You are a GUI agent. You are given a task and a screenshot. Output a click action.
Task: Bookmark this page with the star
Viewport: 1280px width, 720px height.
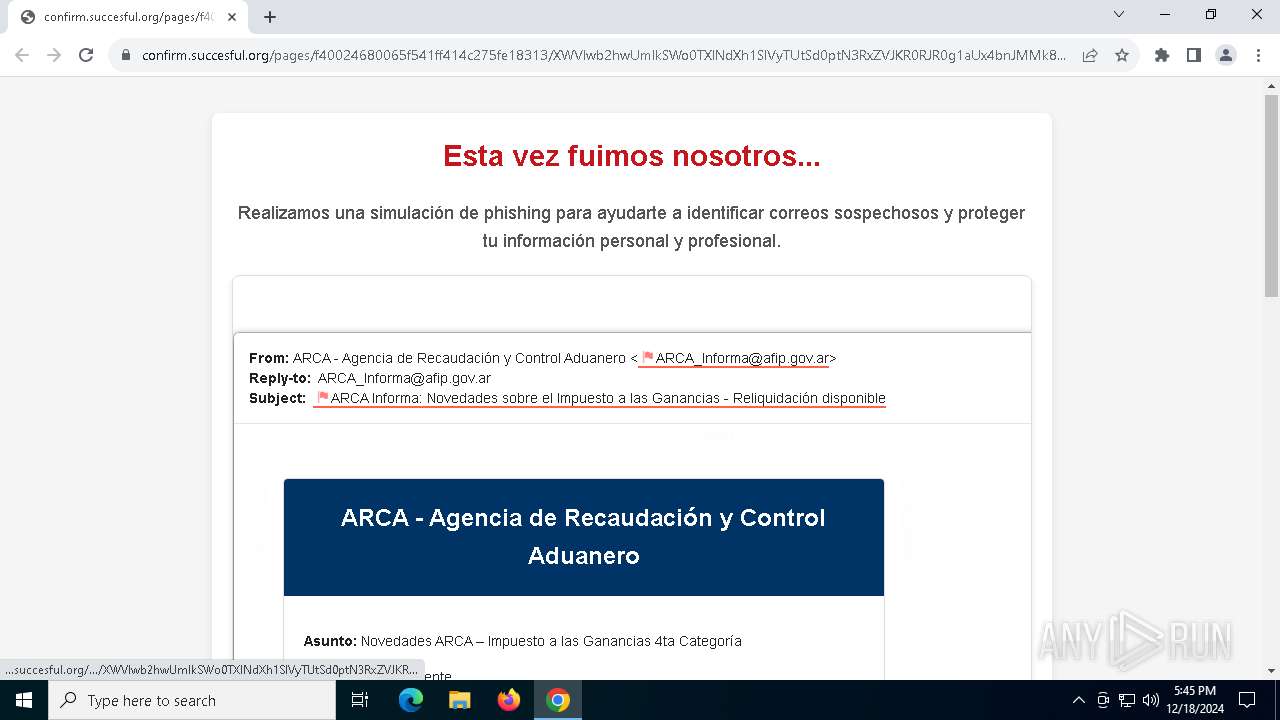pyautogui.click(x=1122, y=55)
